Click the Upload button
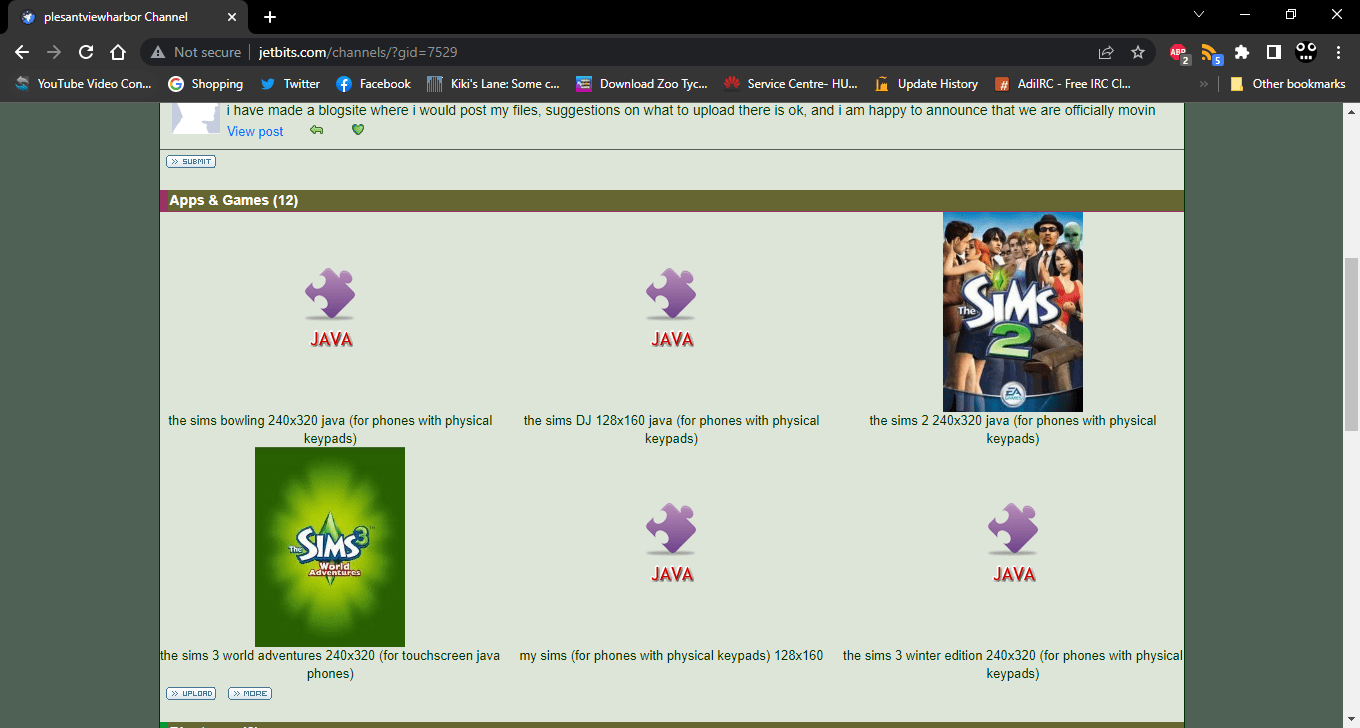This screenshot has width=1360, height=728. [191, 693]
